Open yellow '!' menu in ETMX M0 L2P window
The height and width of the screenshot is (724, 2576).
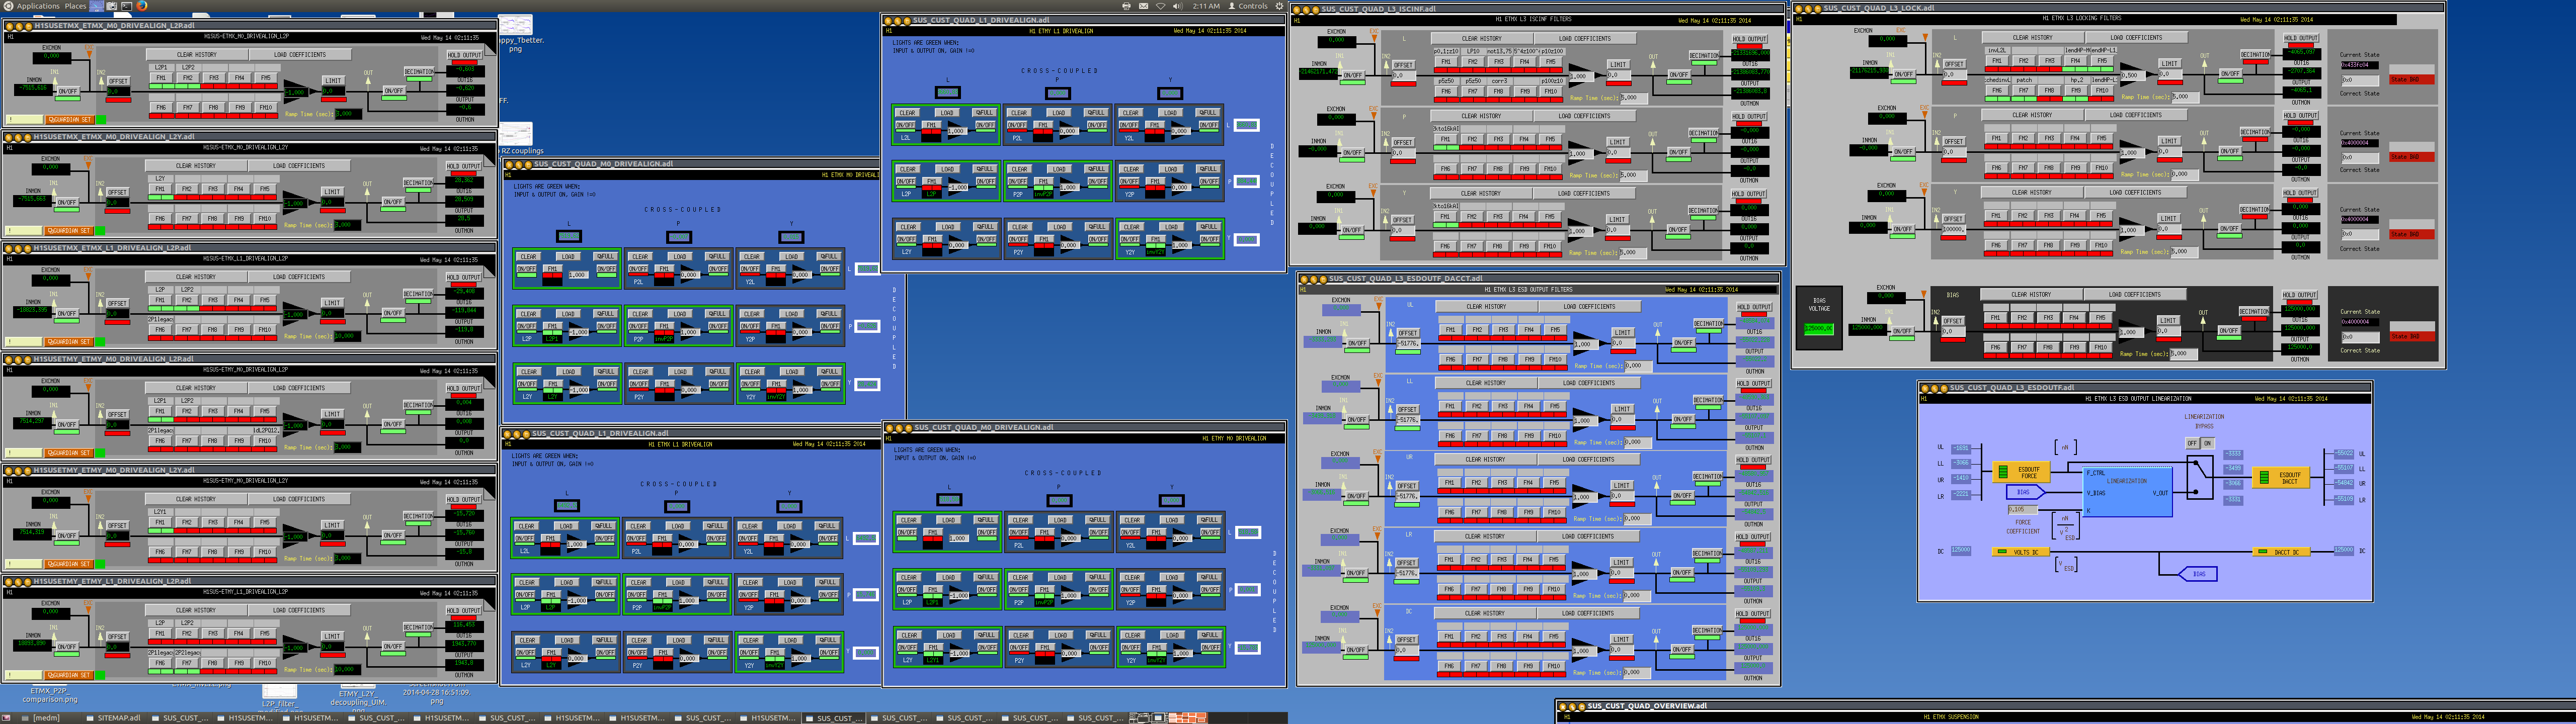point(24,120)
